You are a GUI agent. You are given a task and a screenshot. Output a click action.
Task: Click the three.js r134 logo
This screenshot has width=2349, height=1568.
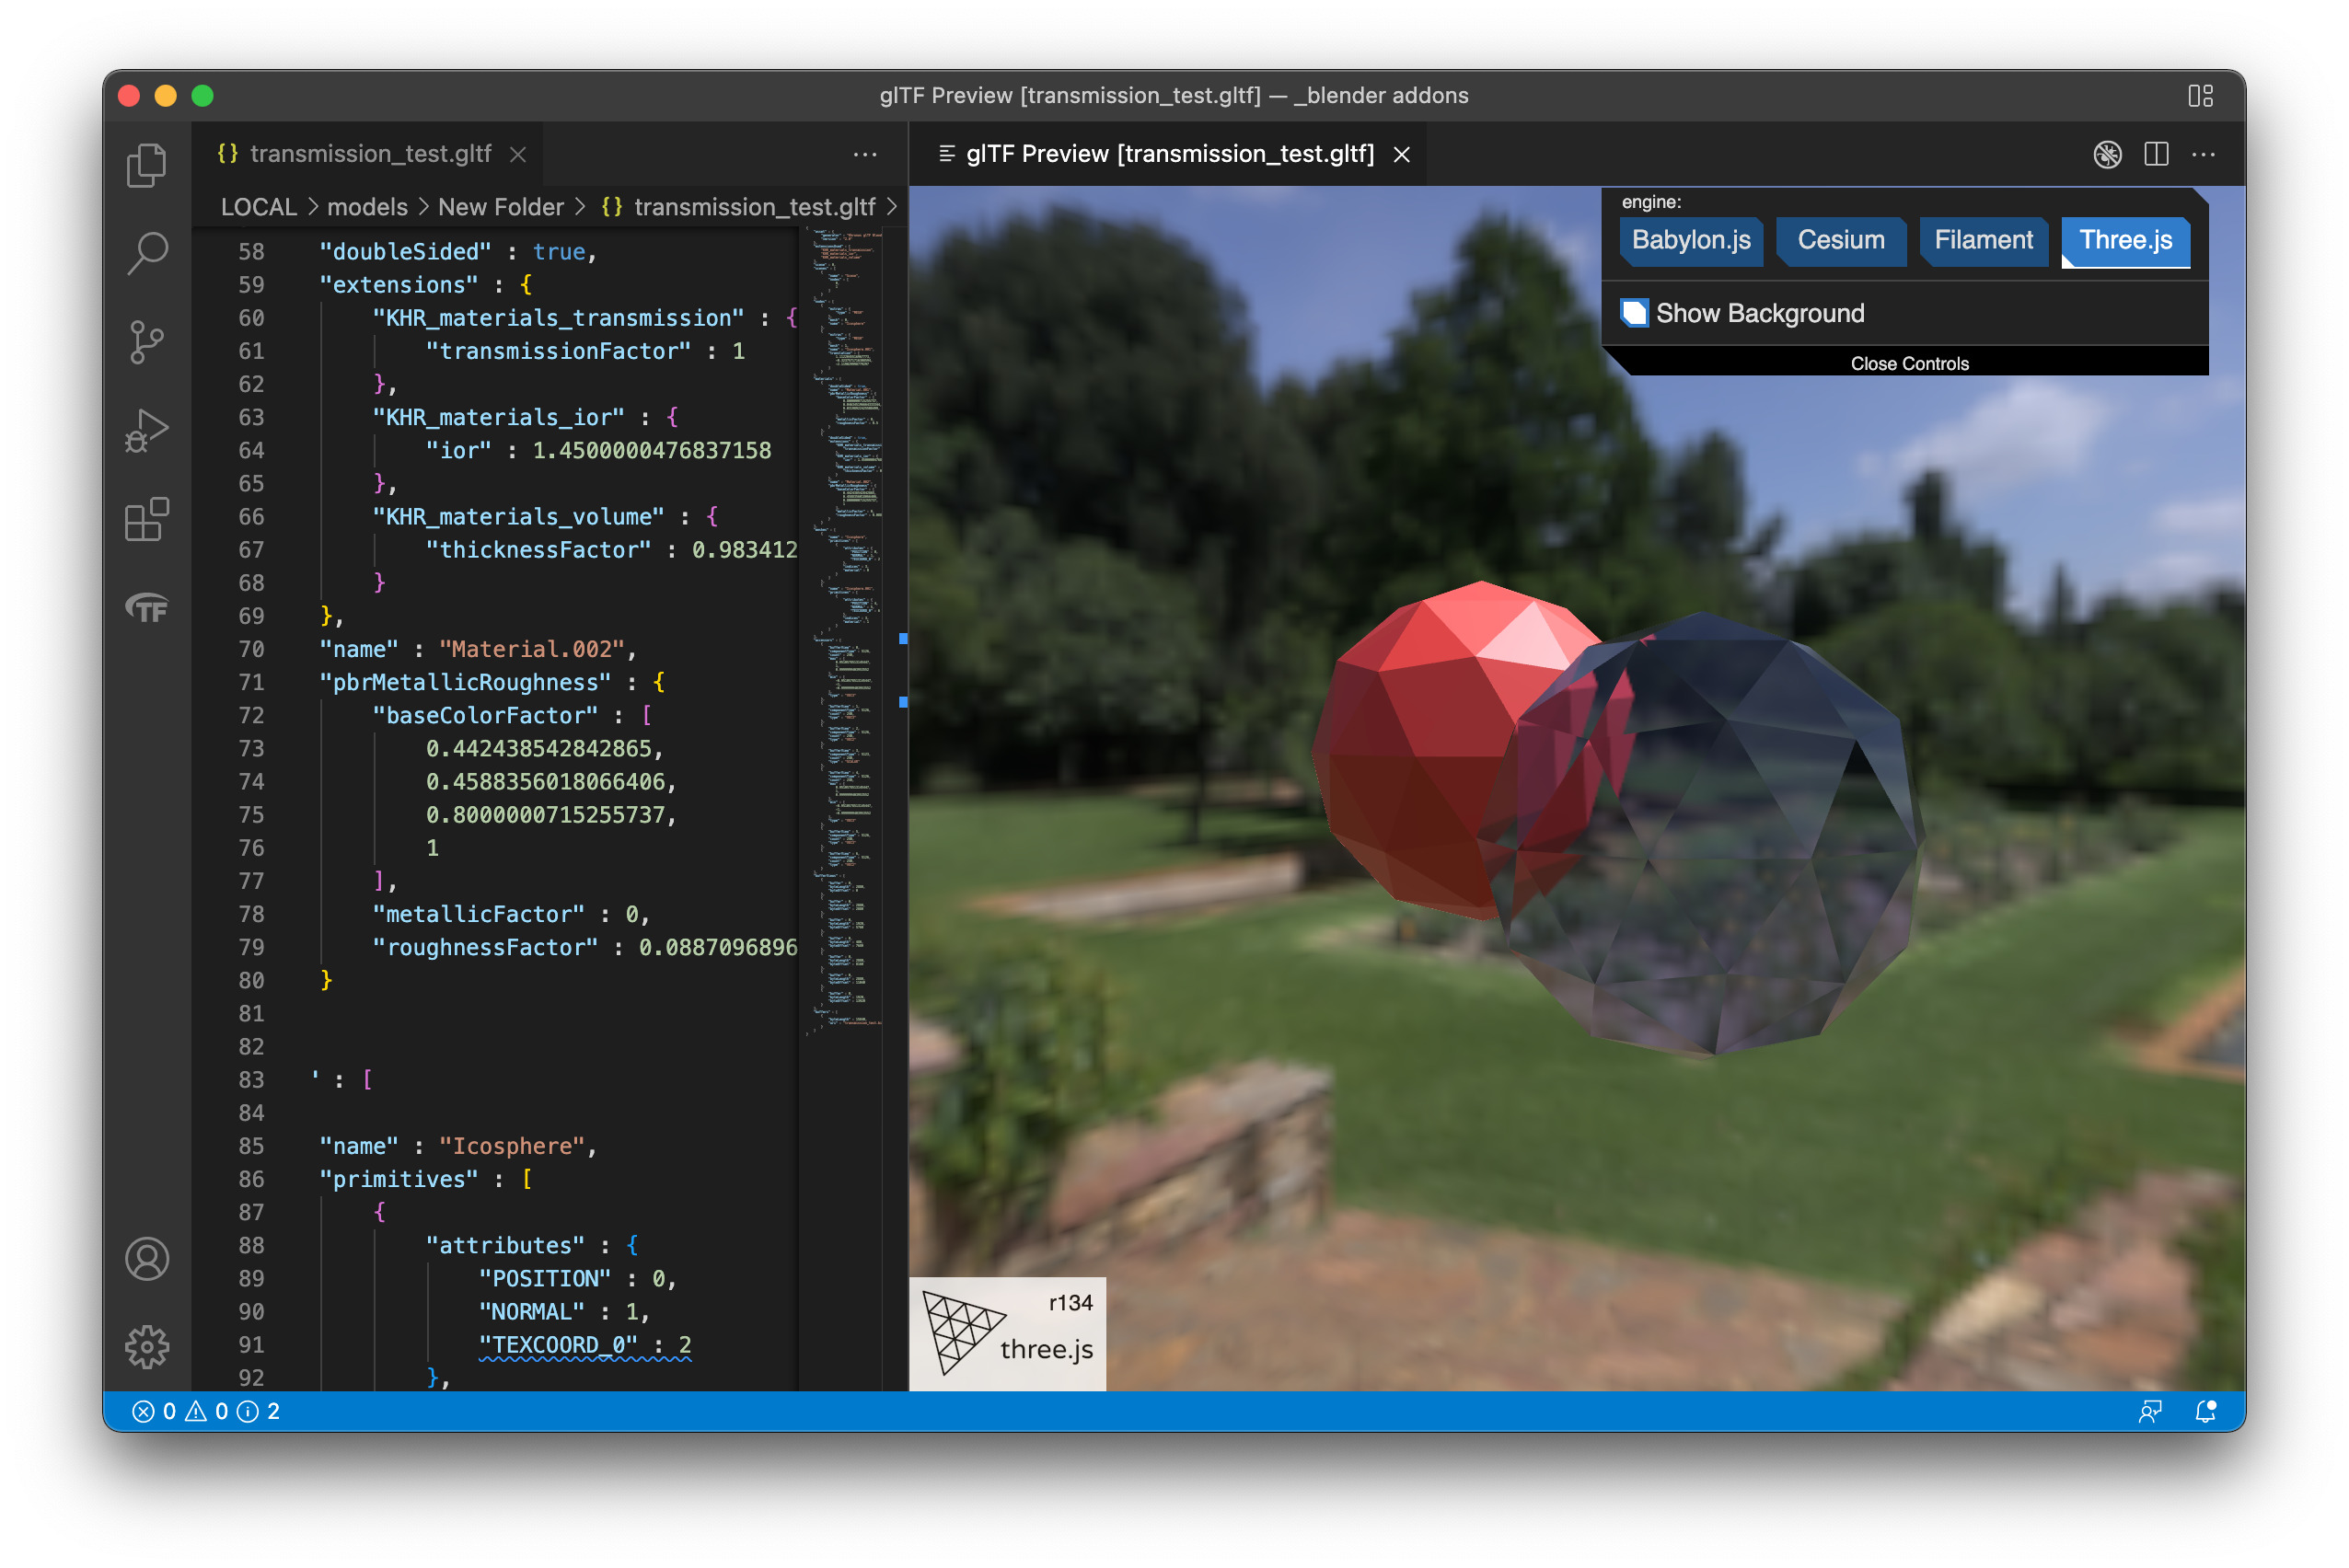pyautogui.click(x=1007, y=1333)
